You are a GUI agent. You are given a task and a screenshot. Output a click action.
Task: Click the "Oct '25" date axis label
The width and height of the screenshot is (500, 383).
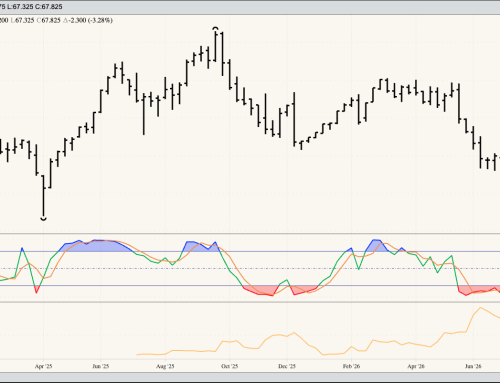pos(230,366)
